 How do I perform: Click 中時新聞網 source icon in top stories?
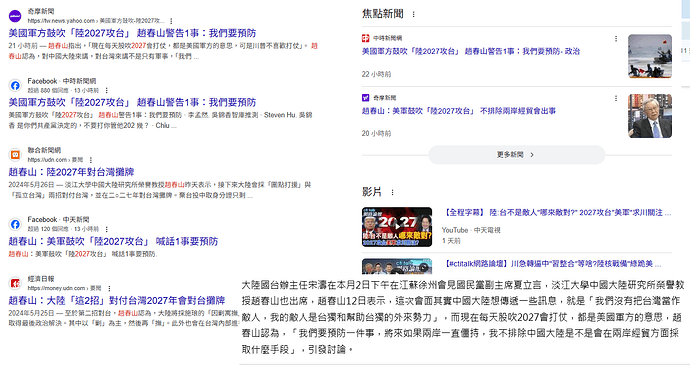[365, 38]
